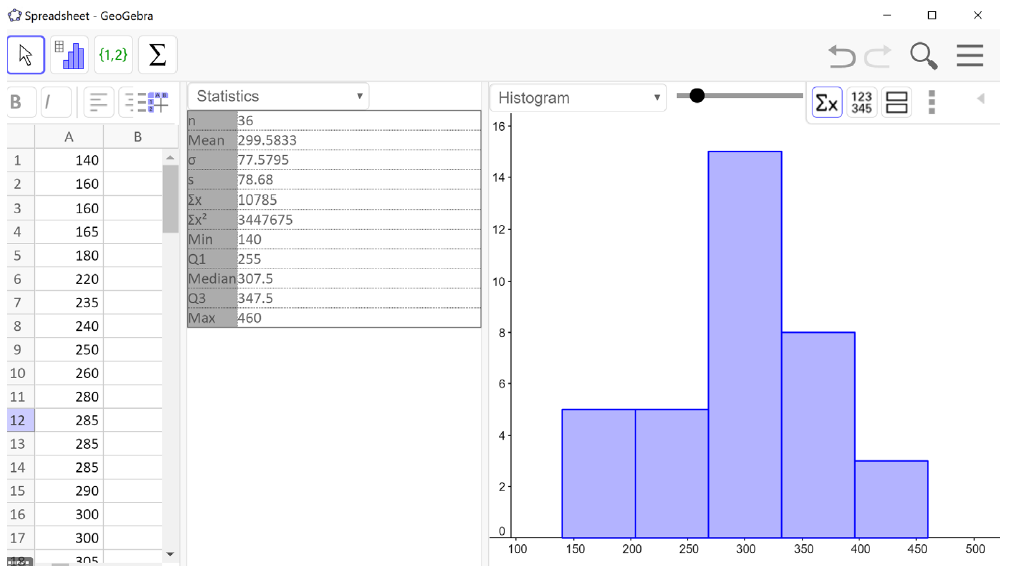1009x566 pixels.
Task: Toggle Show Data 123 345 button
Action: coord(862,102)
